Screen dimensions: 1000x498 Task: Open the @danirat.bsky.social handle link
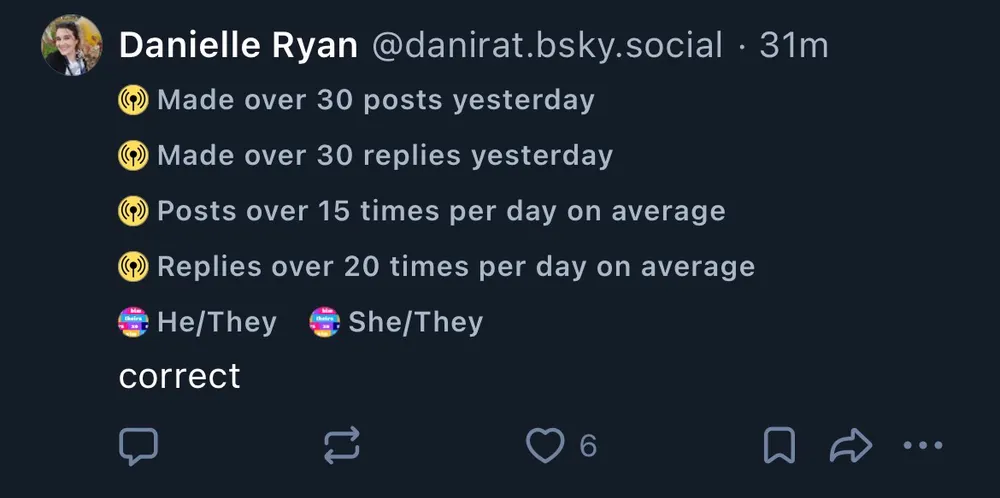pos(546,46)
